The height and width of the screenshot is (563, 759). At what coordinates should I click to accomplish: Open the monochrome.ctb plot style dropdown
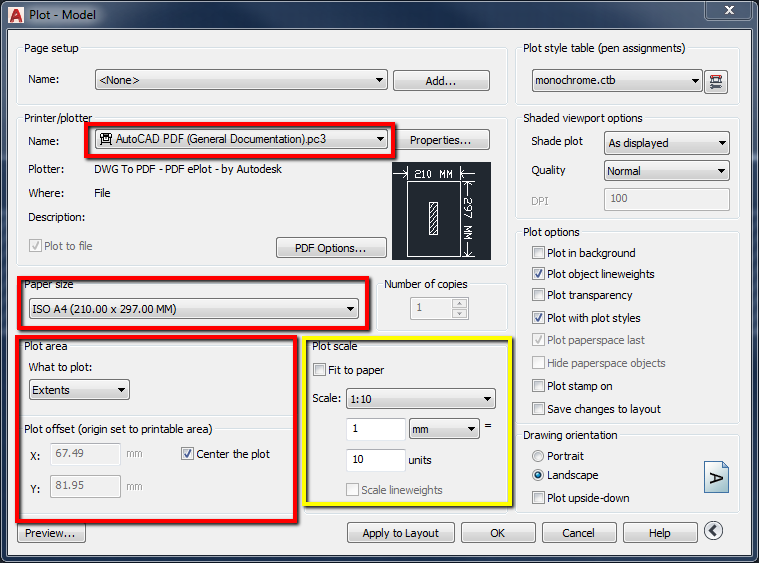(617, 80)
